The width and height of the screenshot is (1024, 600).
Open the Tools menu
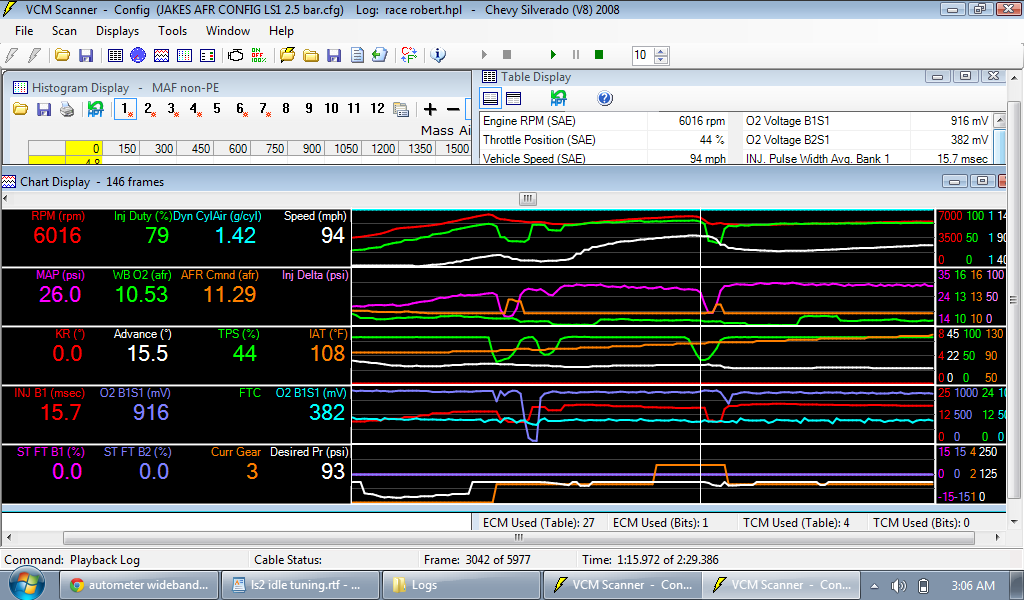tap(172, 31)
